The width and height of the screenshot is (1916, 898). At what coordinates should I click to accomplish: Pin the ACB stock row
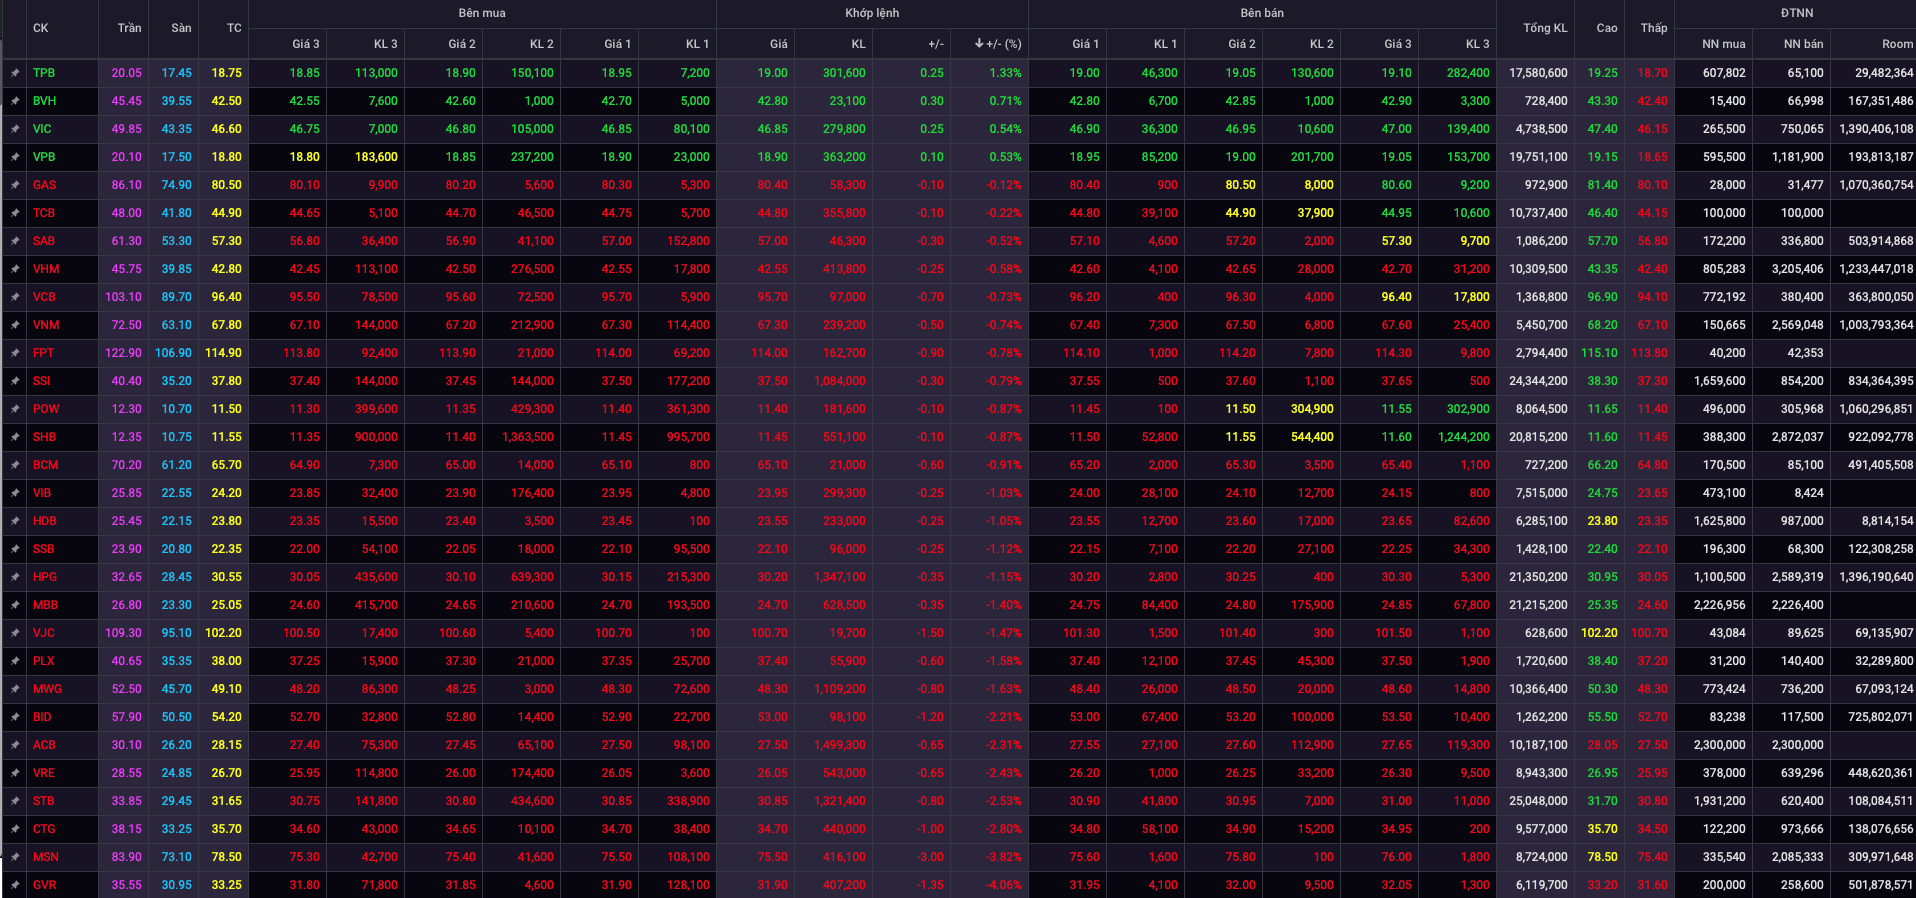pyautogui.click(x=15, y=745)
